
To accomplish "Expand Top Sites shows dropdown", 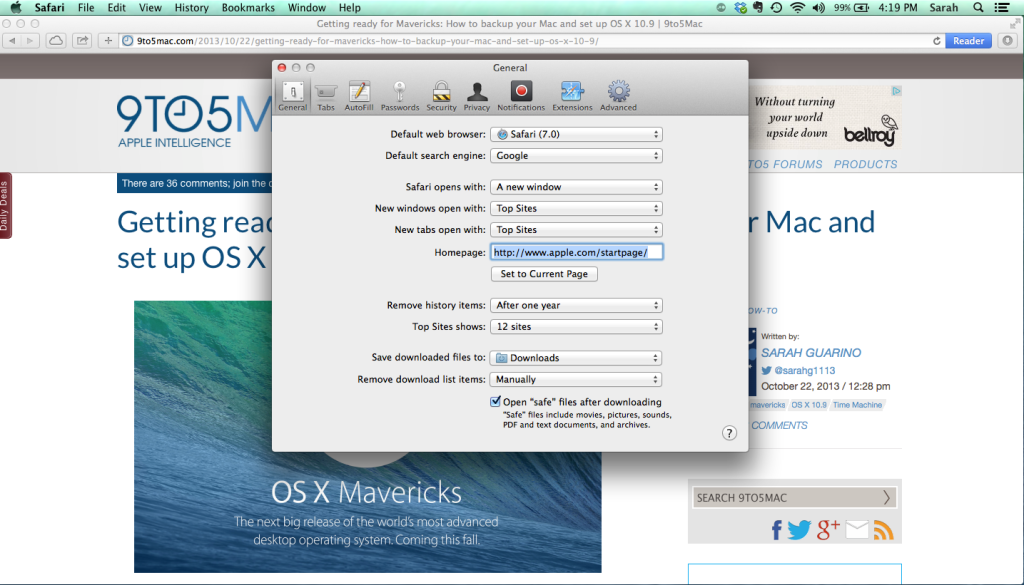I will point(576,326).
